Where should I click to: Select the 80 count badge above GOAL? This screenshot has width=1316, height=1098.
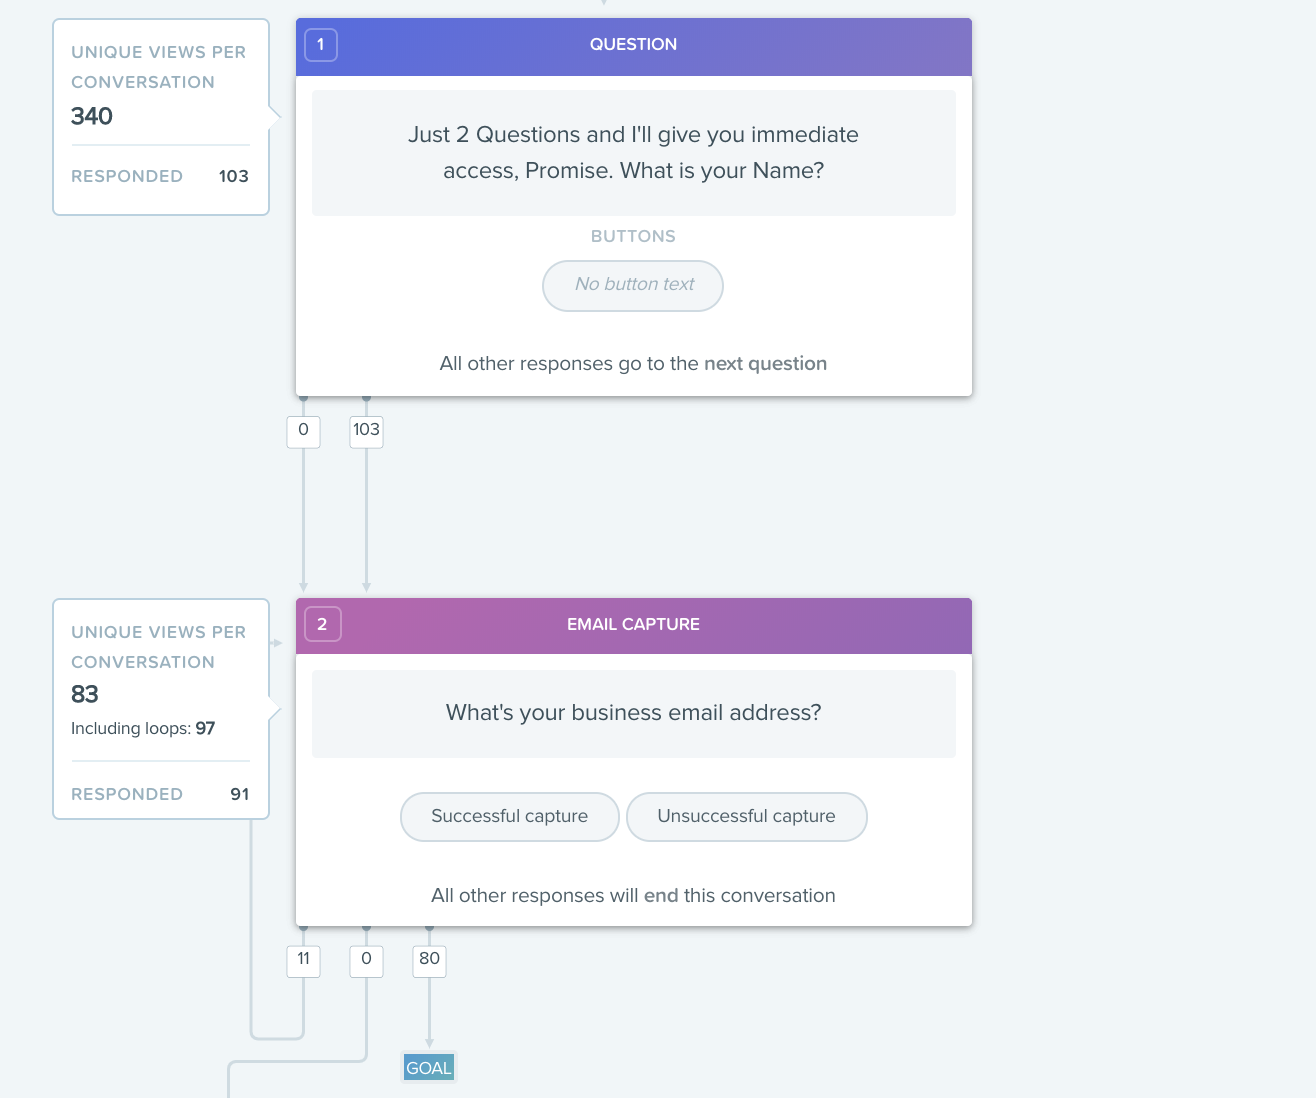pos(429,959)
